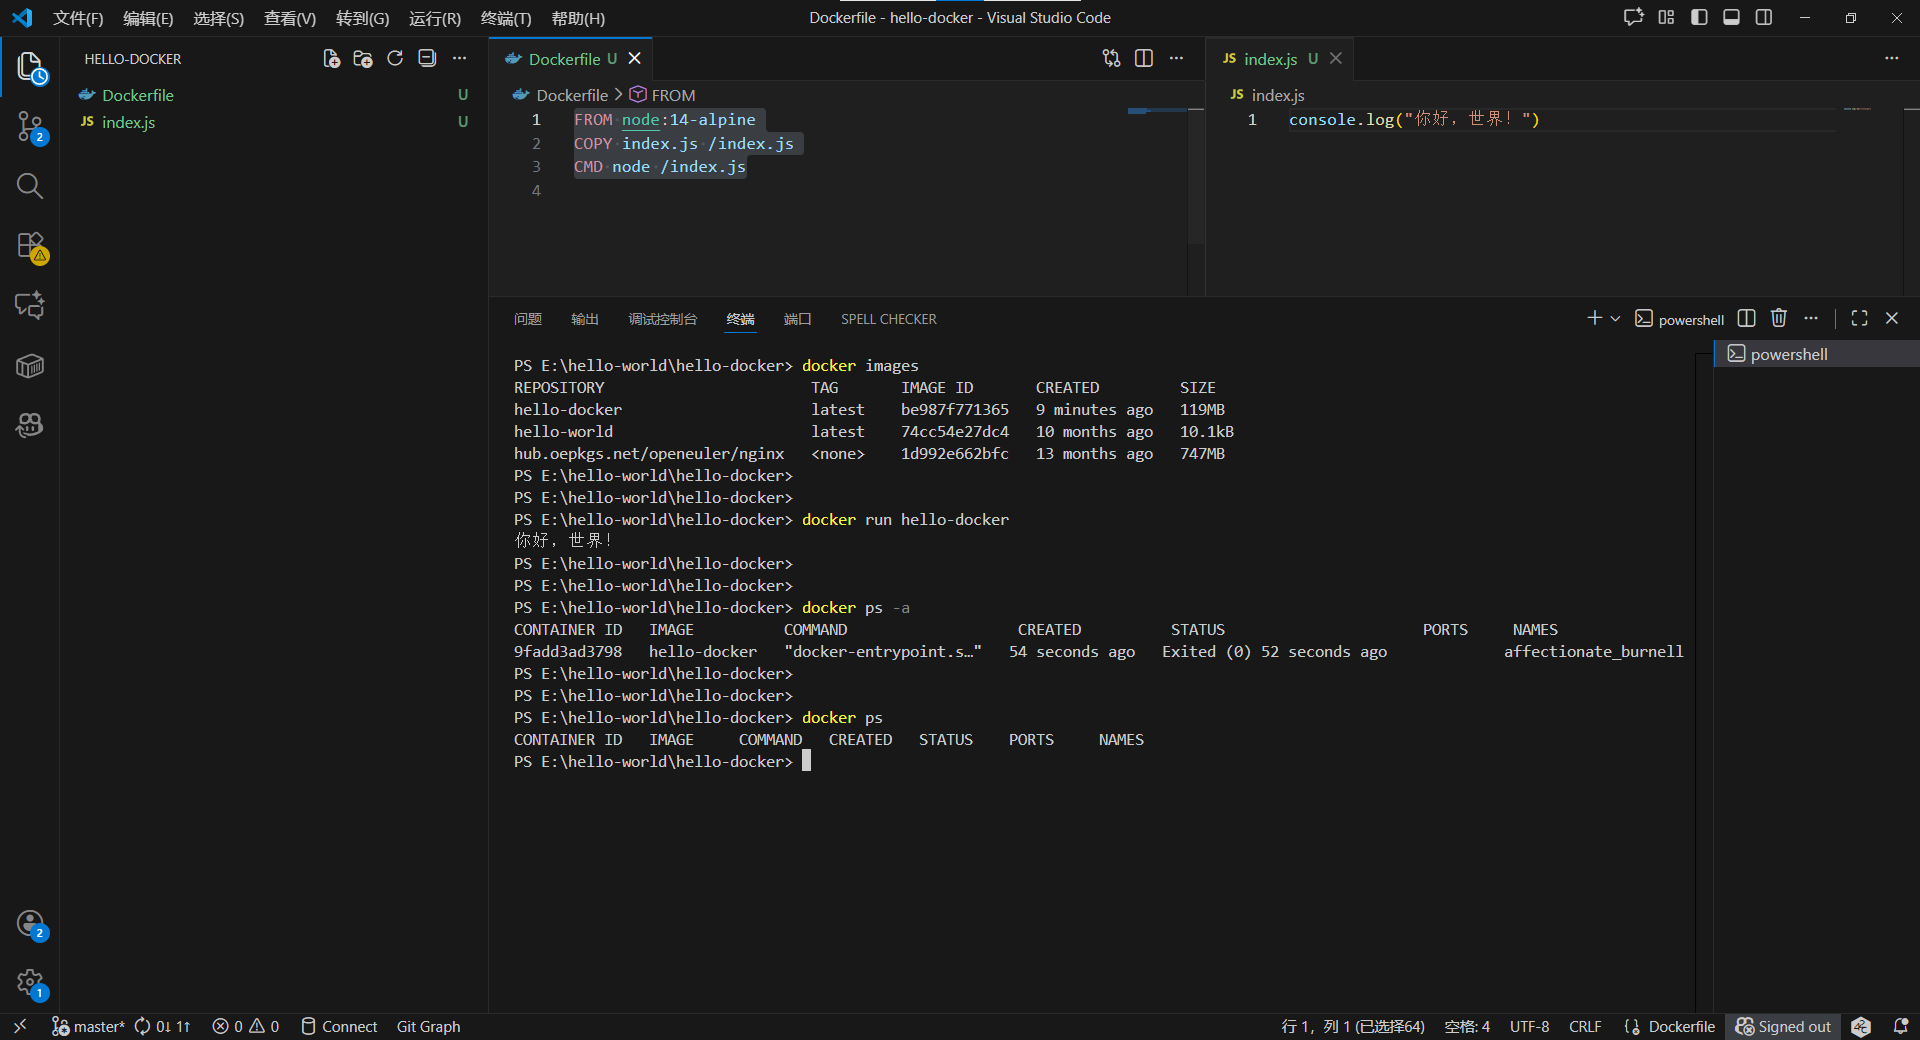The image size is (1920, 1040).
Task: Open changes compare icon for Dockerfile editor
Action: (x=1112, y=59)
